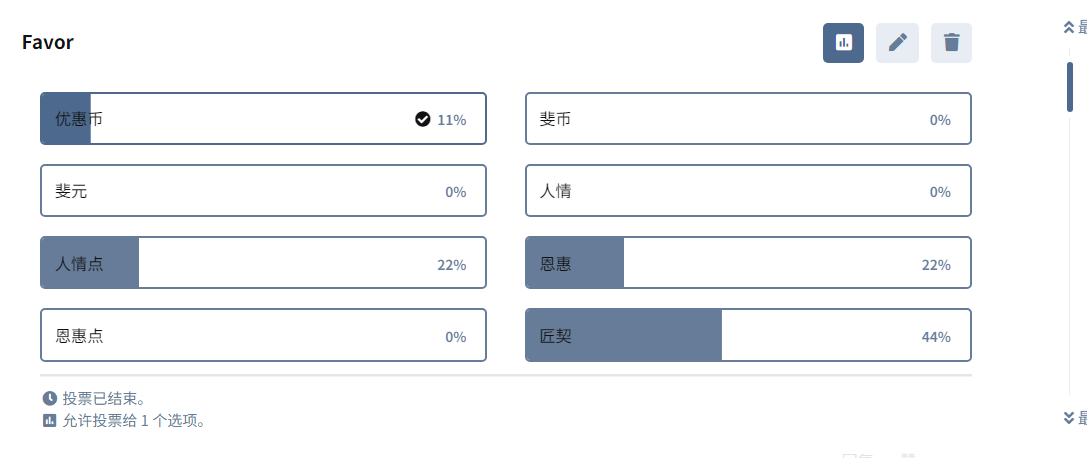Jump to top with double-up chevron
The height and width of the screenshot is (458, 1087).
[1069, 28]
